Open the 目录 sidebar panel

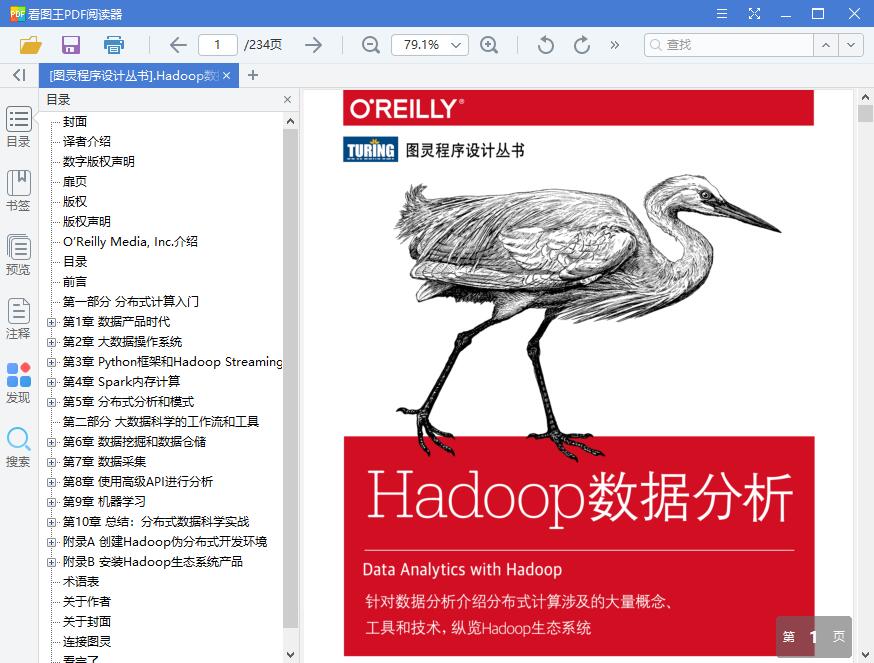(x=18, y=127)
